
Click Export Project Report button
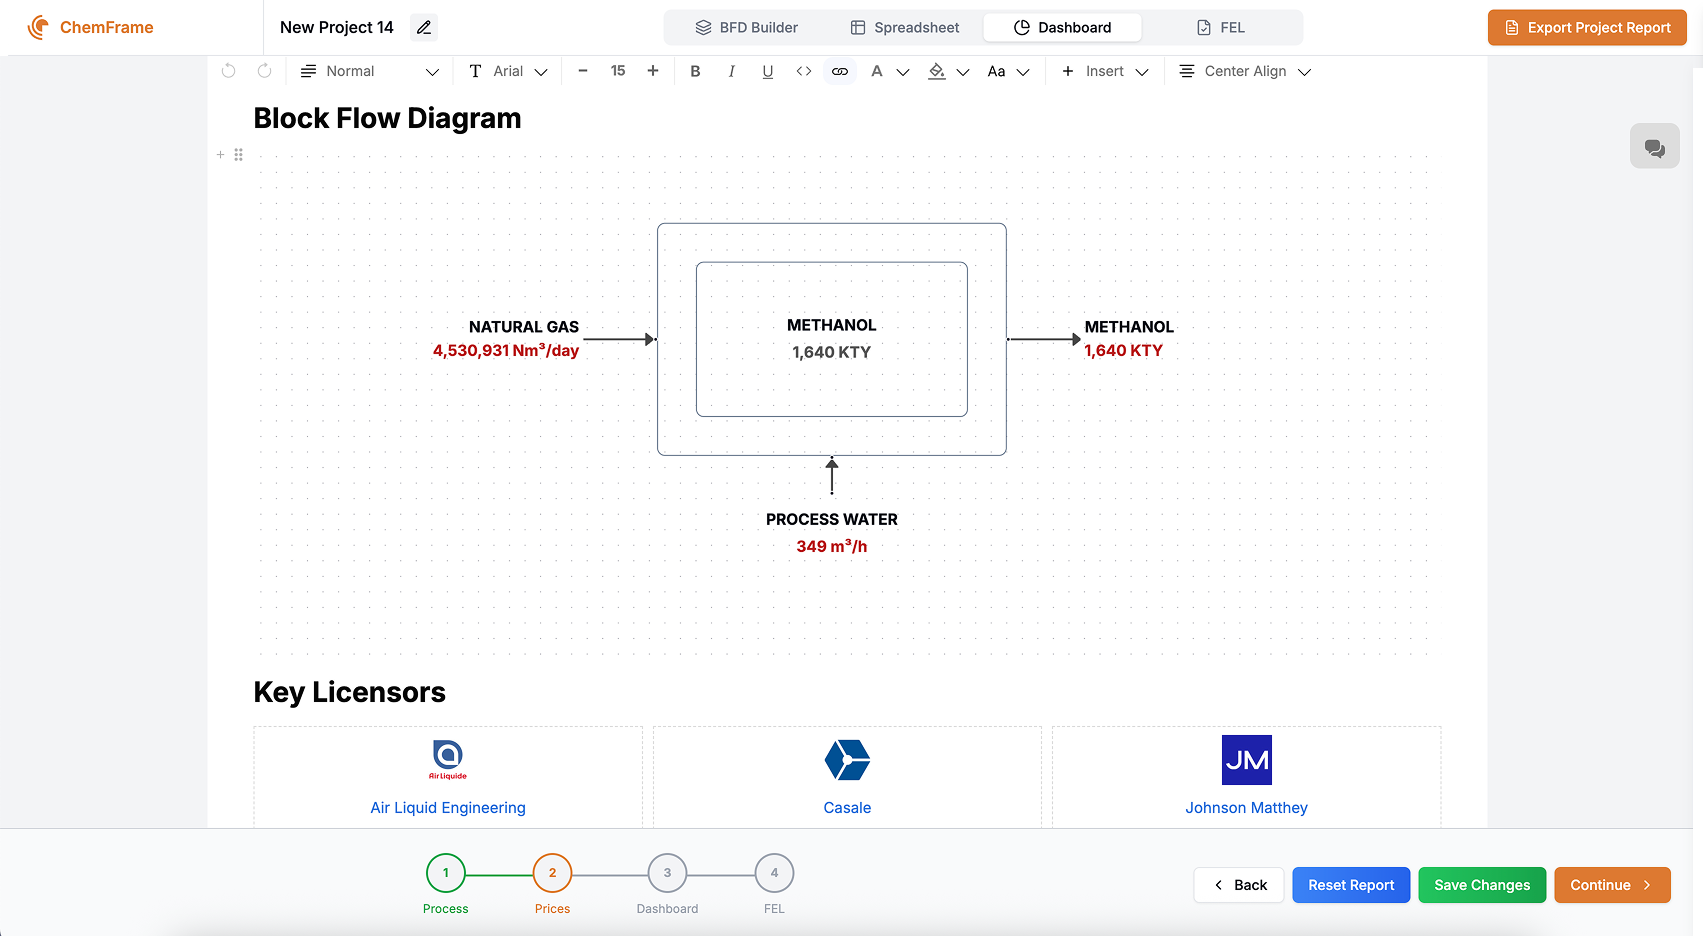point(1587,28)
